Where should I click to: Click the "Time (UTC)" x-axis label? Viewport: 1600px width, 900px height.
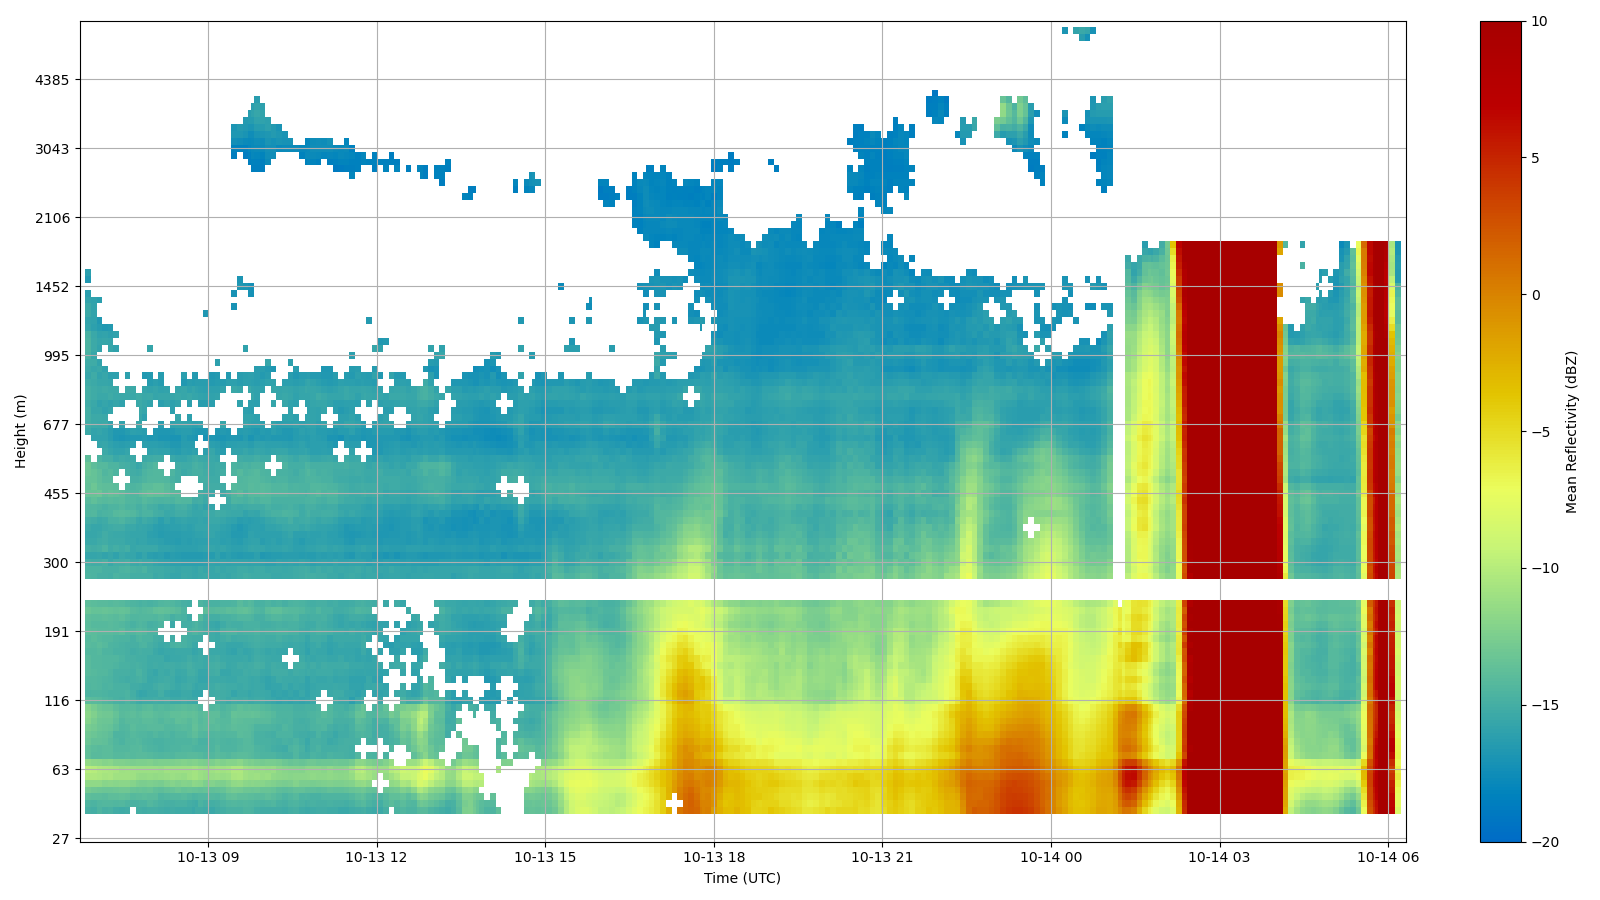coord(742,878)
